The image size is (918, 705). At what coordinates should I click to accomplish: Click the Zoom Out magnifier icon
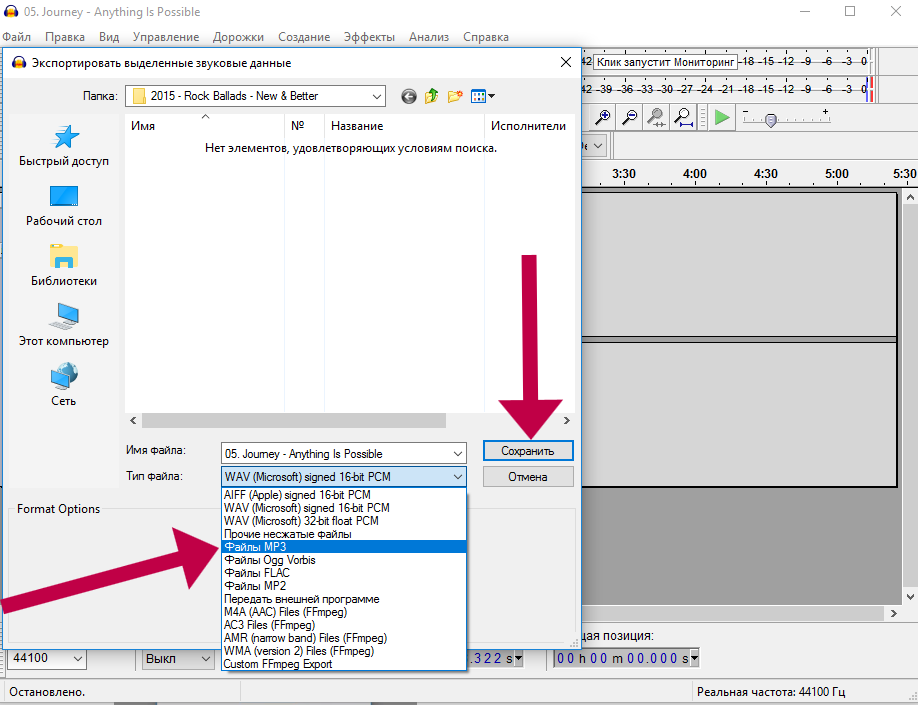point(630,118)
